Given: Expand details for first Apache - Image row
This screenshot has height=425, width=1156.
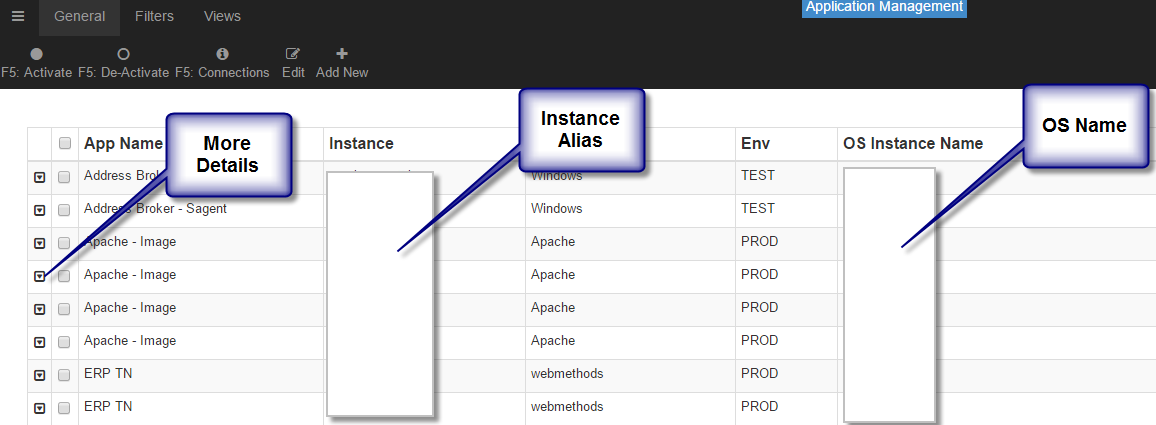Looking at the screenshot, I should tap(40, 243).
